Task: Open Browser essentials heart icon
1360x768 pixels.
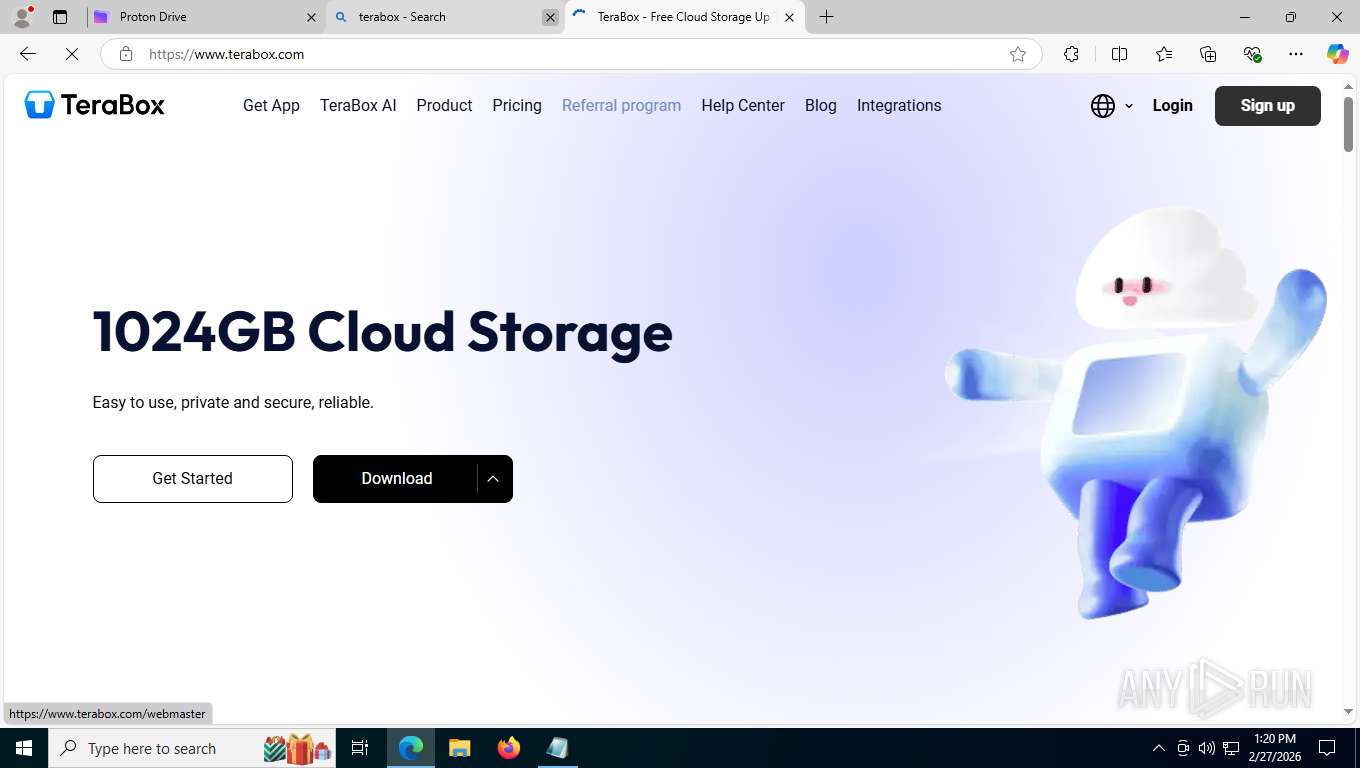Action: click(1252, 54)
